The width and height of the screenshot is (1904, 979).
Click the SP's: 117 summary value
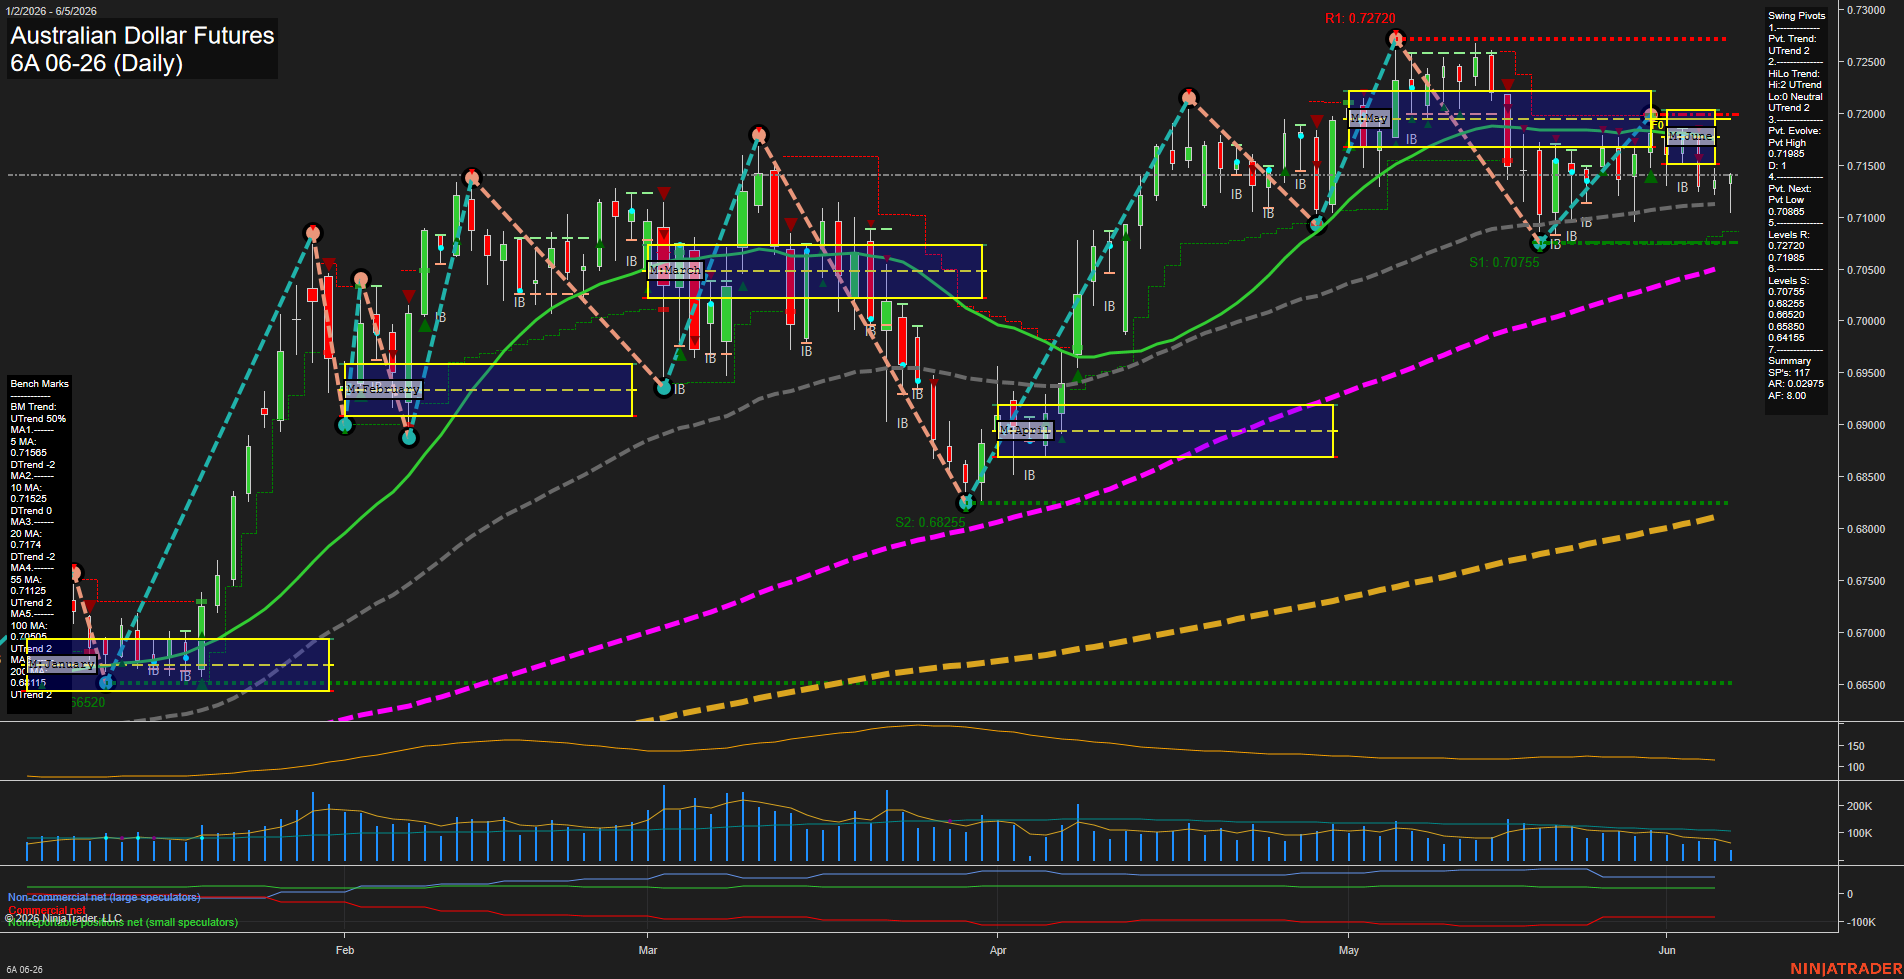click(x=1789, y=373)
